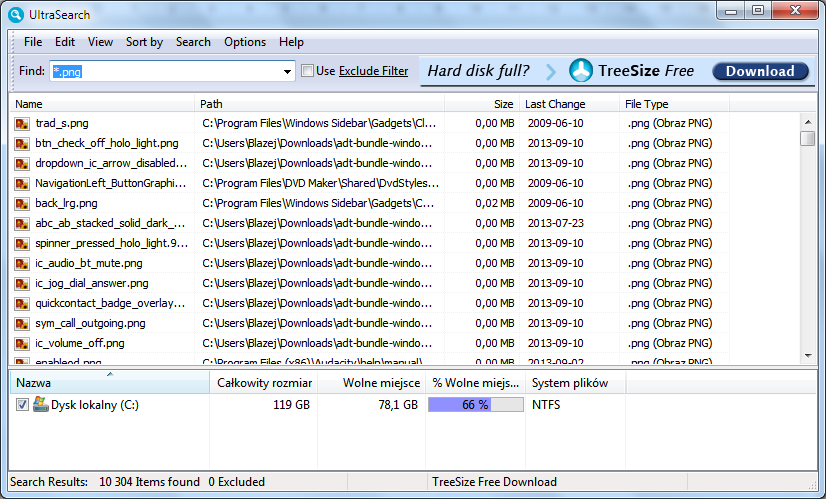Click the 0 Excluded status text
Viewport: 826px width, 499px height.
237,482
